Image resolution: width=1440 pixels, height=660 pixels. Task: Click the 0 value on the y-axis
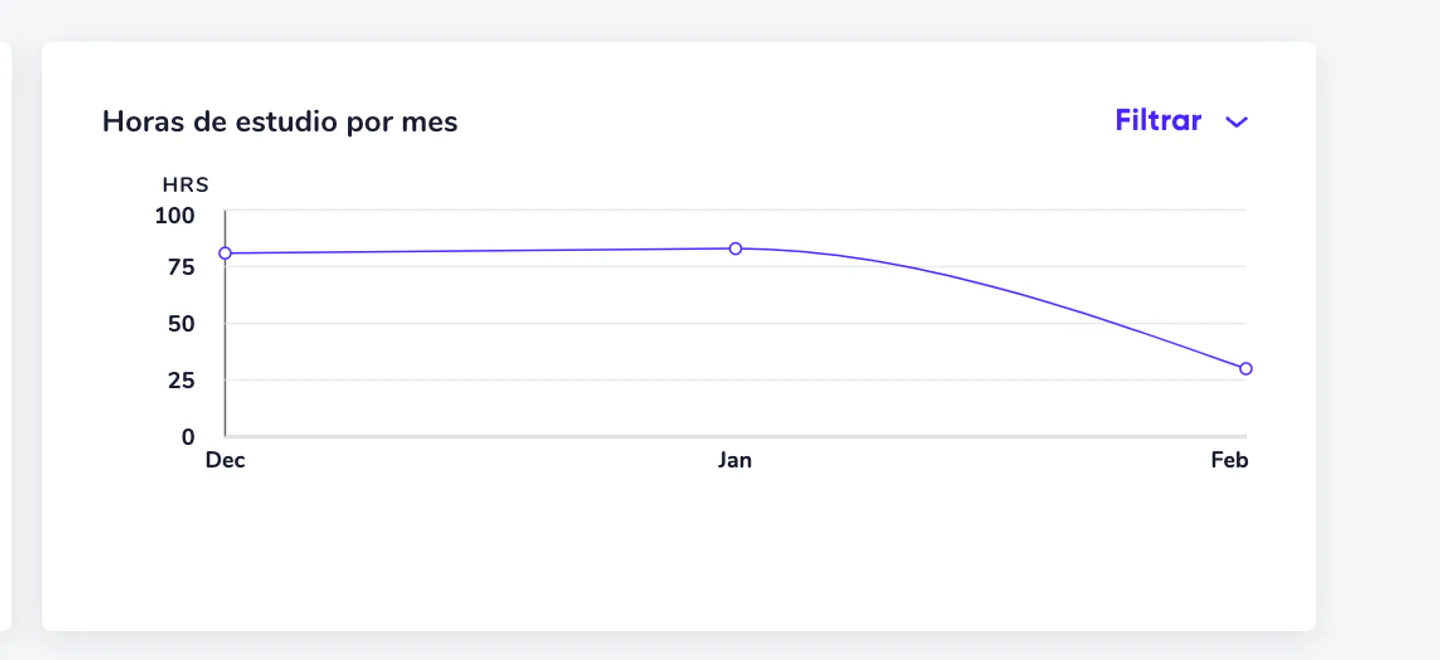click(x=188, y=437)
